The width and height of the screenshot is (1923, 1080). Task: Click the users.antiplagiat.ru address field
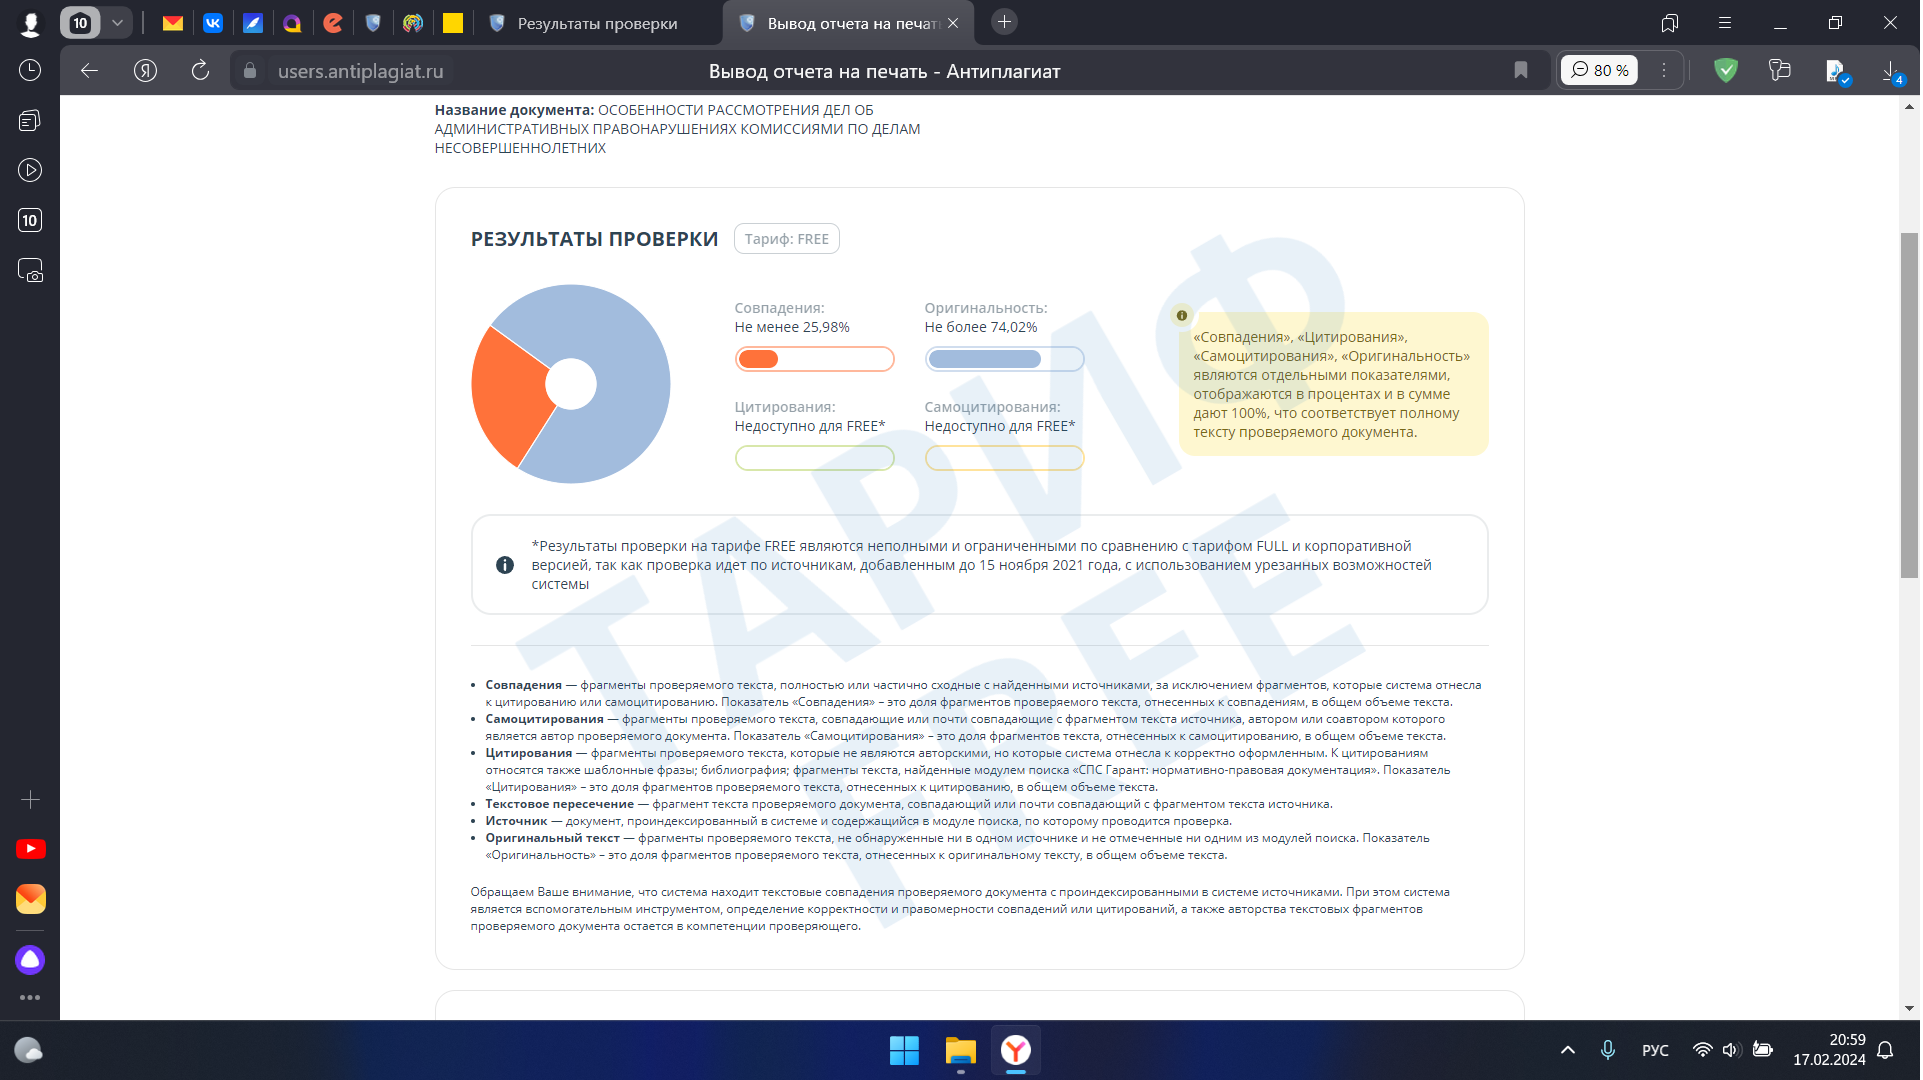(x=360, y=71)
